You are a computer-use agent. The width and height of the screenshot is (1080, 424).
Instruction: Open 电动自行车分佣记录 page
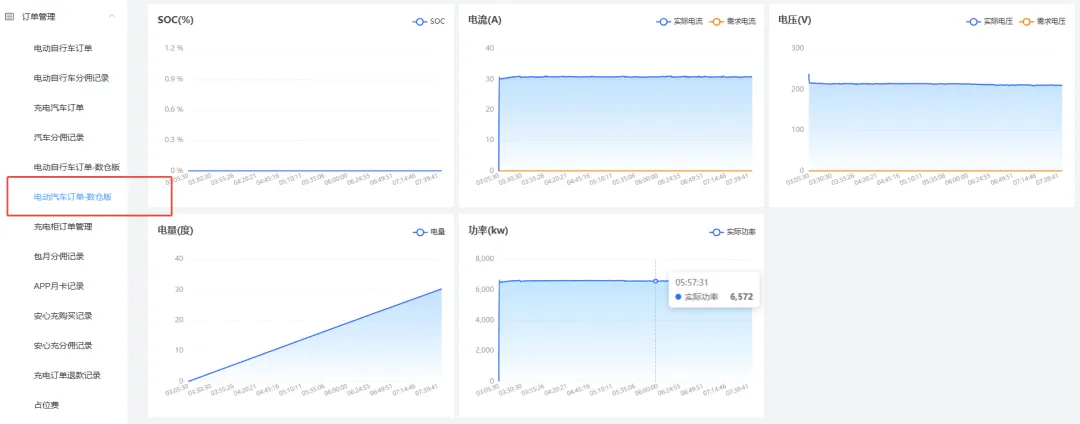(71, 78)
